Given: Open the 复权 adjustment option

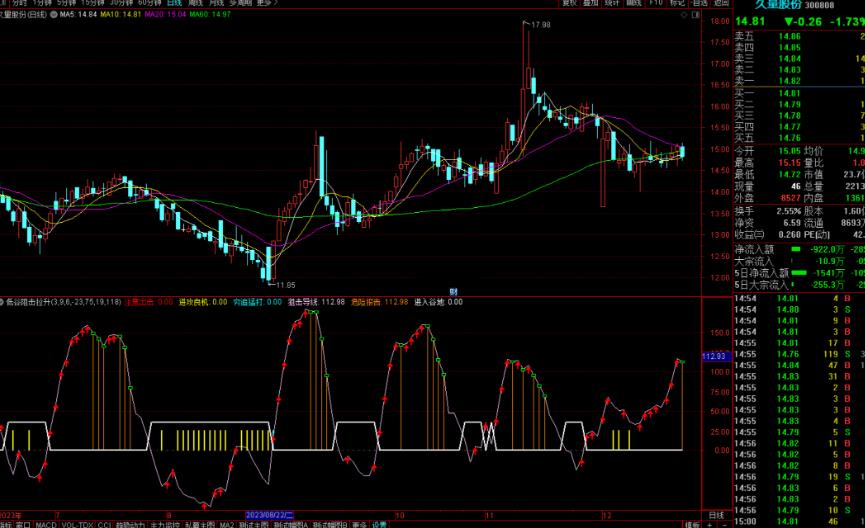Looking at the screenshot, I should click(569, 3).
